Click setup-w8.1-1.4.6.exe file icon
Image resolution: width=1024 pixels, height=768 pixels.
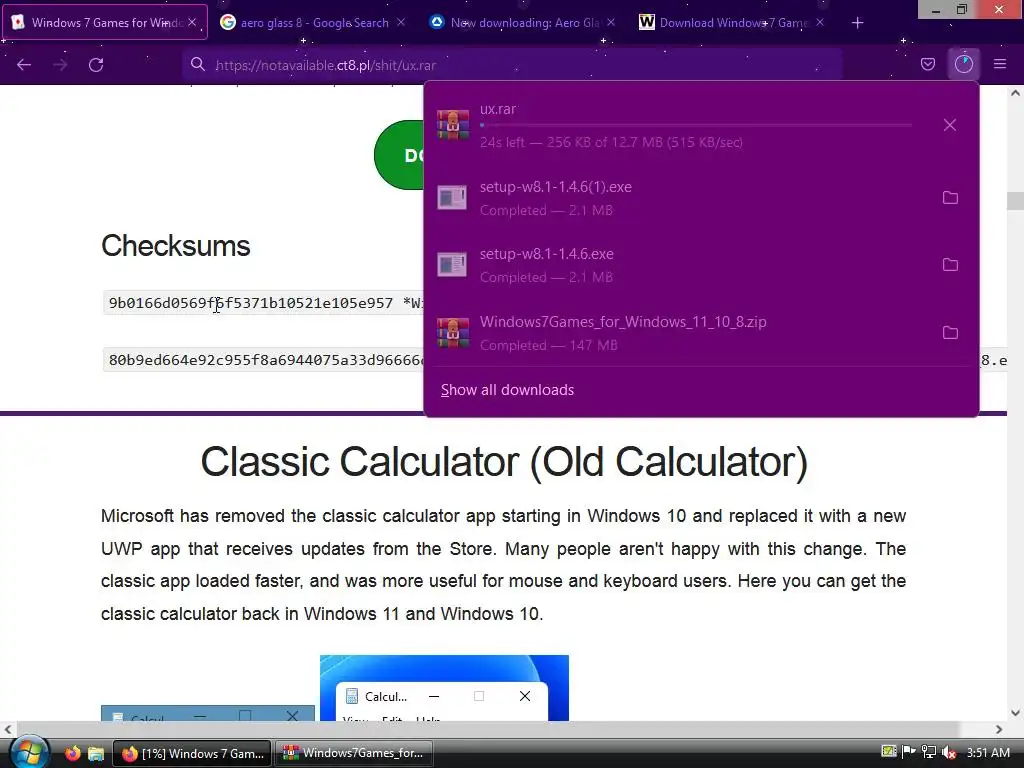(452, 264)
